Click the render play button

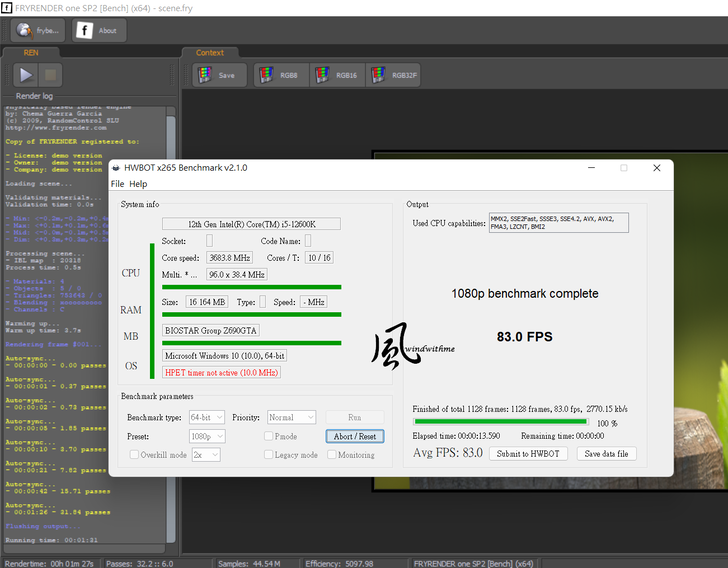point(26,74)
